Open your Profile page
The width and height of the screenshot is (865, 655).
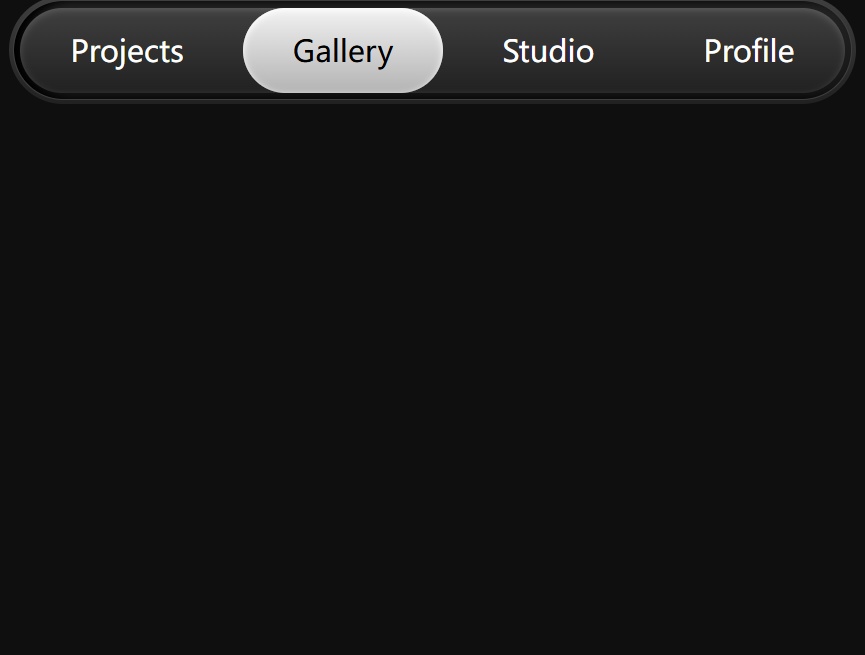[749, 51]
